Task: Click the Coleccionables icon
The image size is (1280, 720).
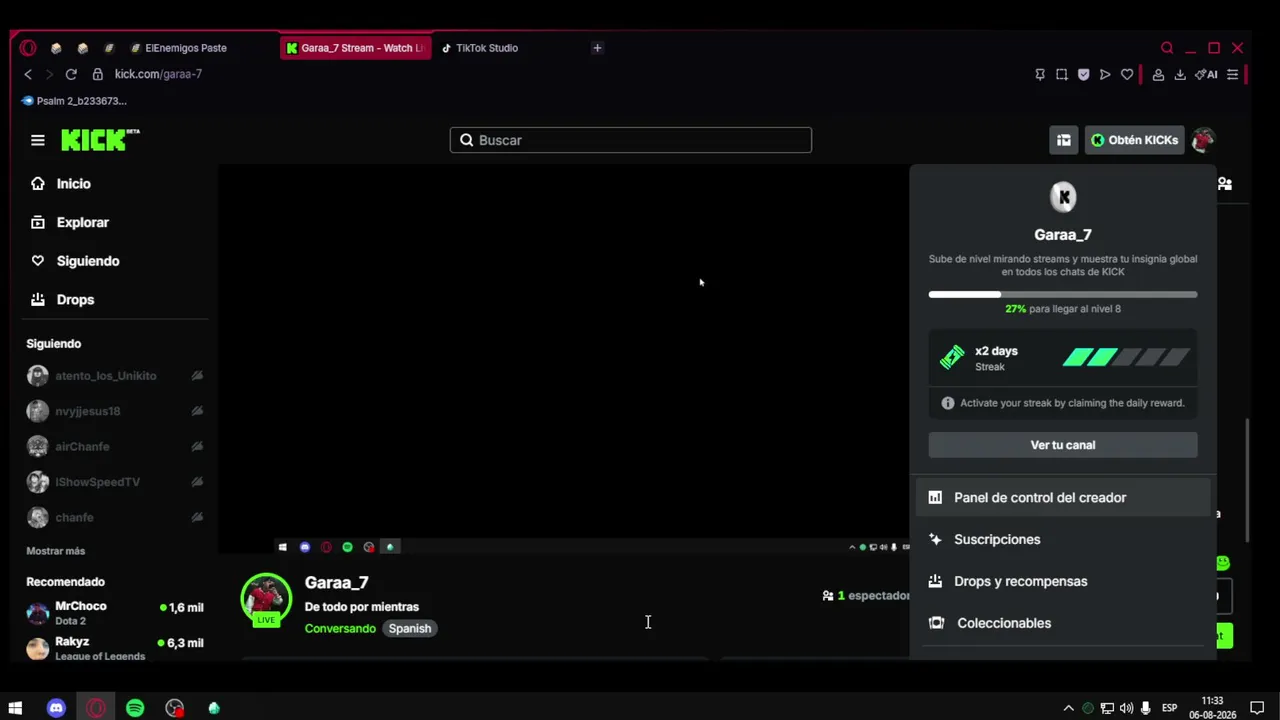Action: (x=936, y=623)
